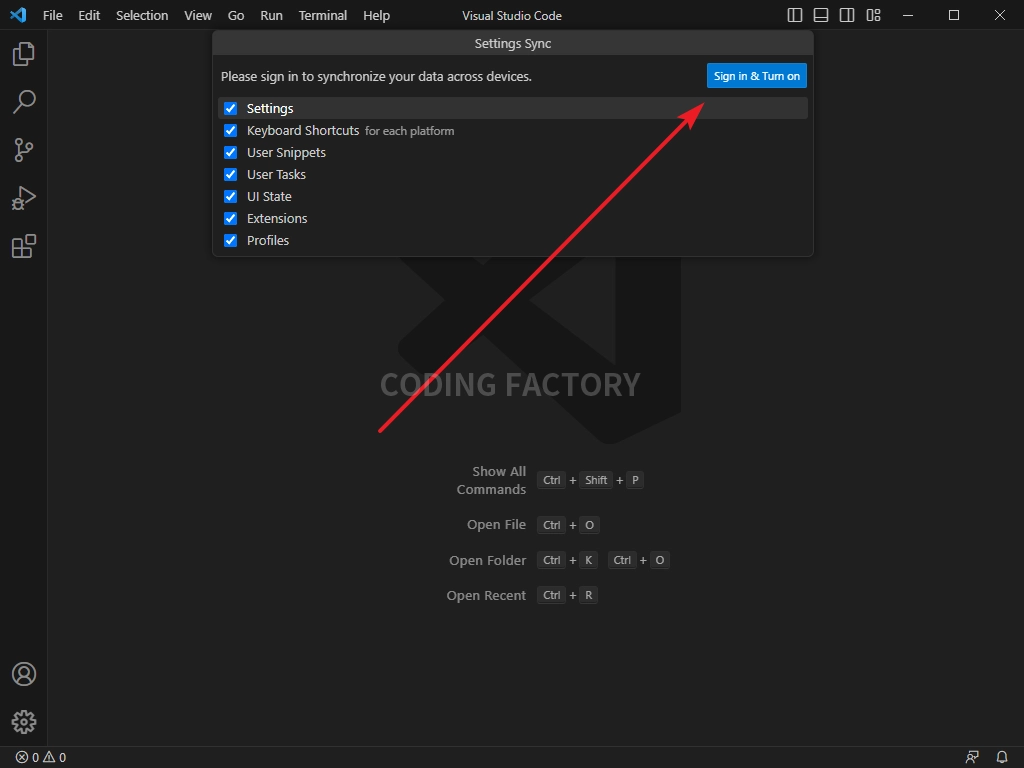Image resolution: width=1024 pixels, height=768 pixels.
Task: Open the Edit menu
Action: pyautogui.click(x=89, y=15)
